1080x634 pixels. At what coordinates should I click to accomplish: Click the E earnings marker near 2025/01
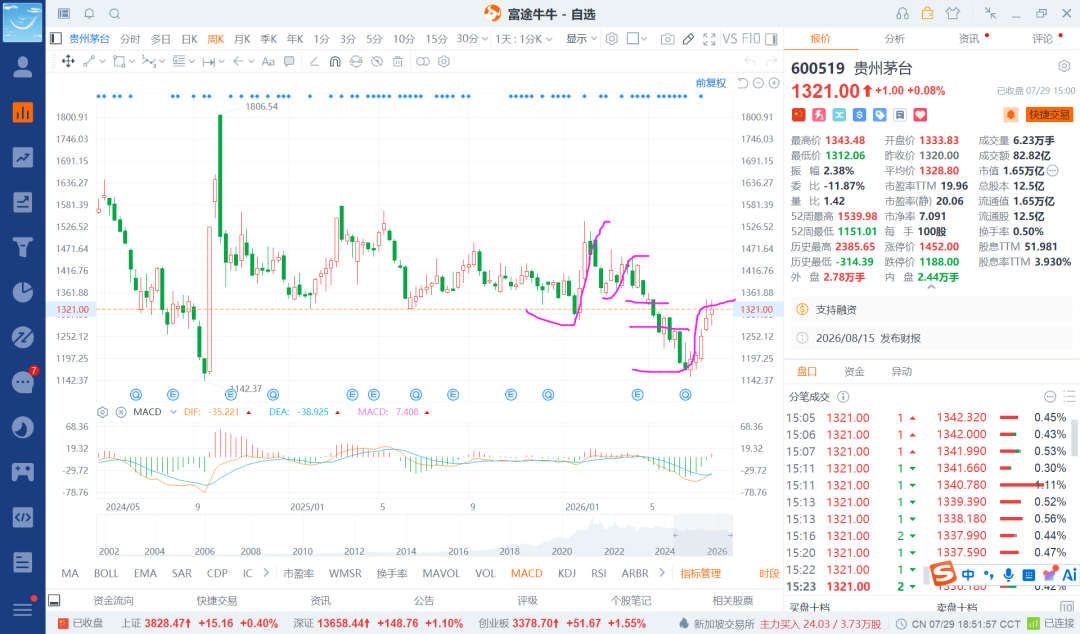pyautogui.click(x=352, y=395)
